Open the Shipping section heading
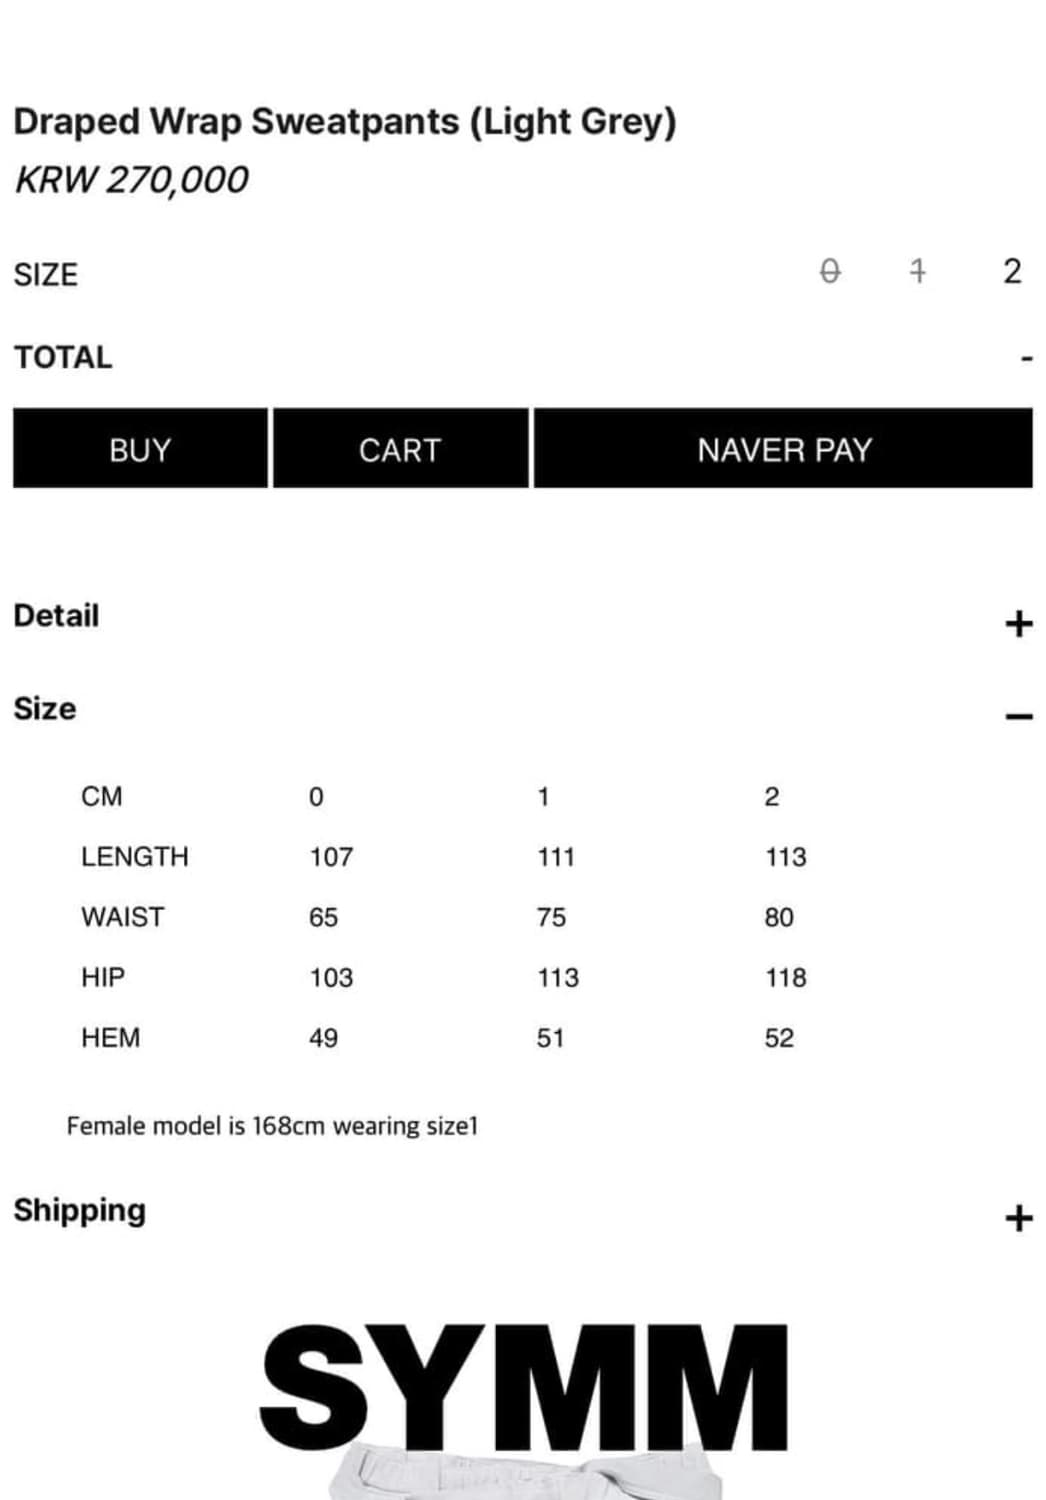This screenshot has width=1046, height=1500. (x=80, y=1210)
